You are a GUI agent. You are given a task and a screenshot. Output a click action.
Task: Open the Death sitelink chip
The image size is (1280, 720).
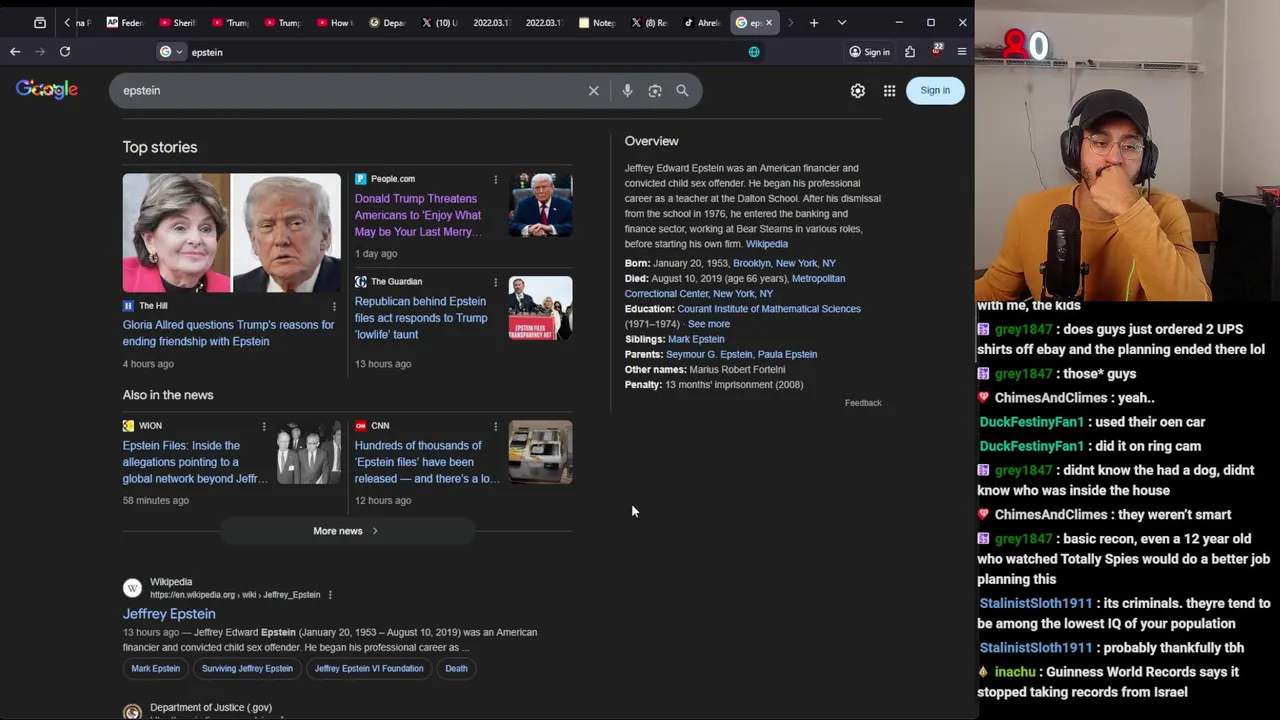click(x=456, y=668)
